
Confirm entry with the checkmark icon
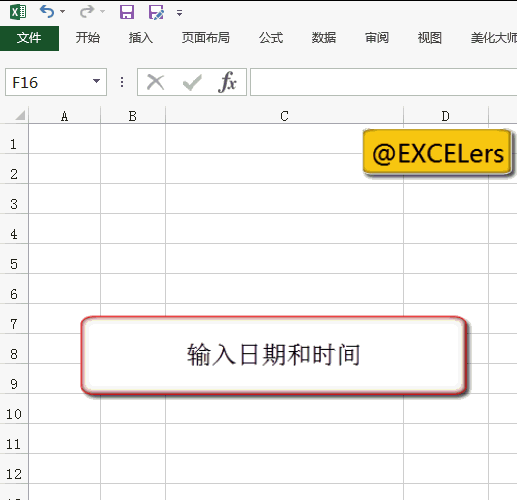click(192, 82)
